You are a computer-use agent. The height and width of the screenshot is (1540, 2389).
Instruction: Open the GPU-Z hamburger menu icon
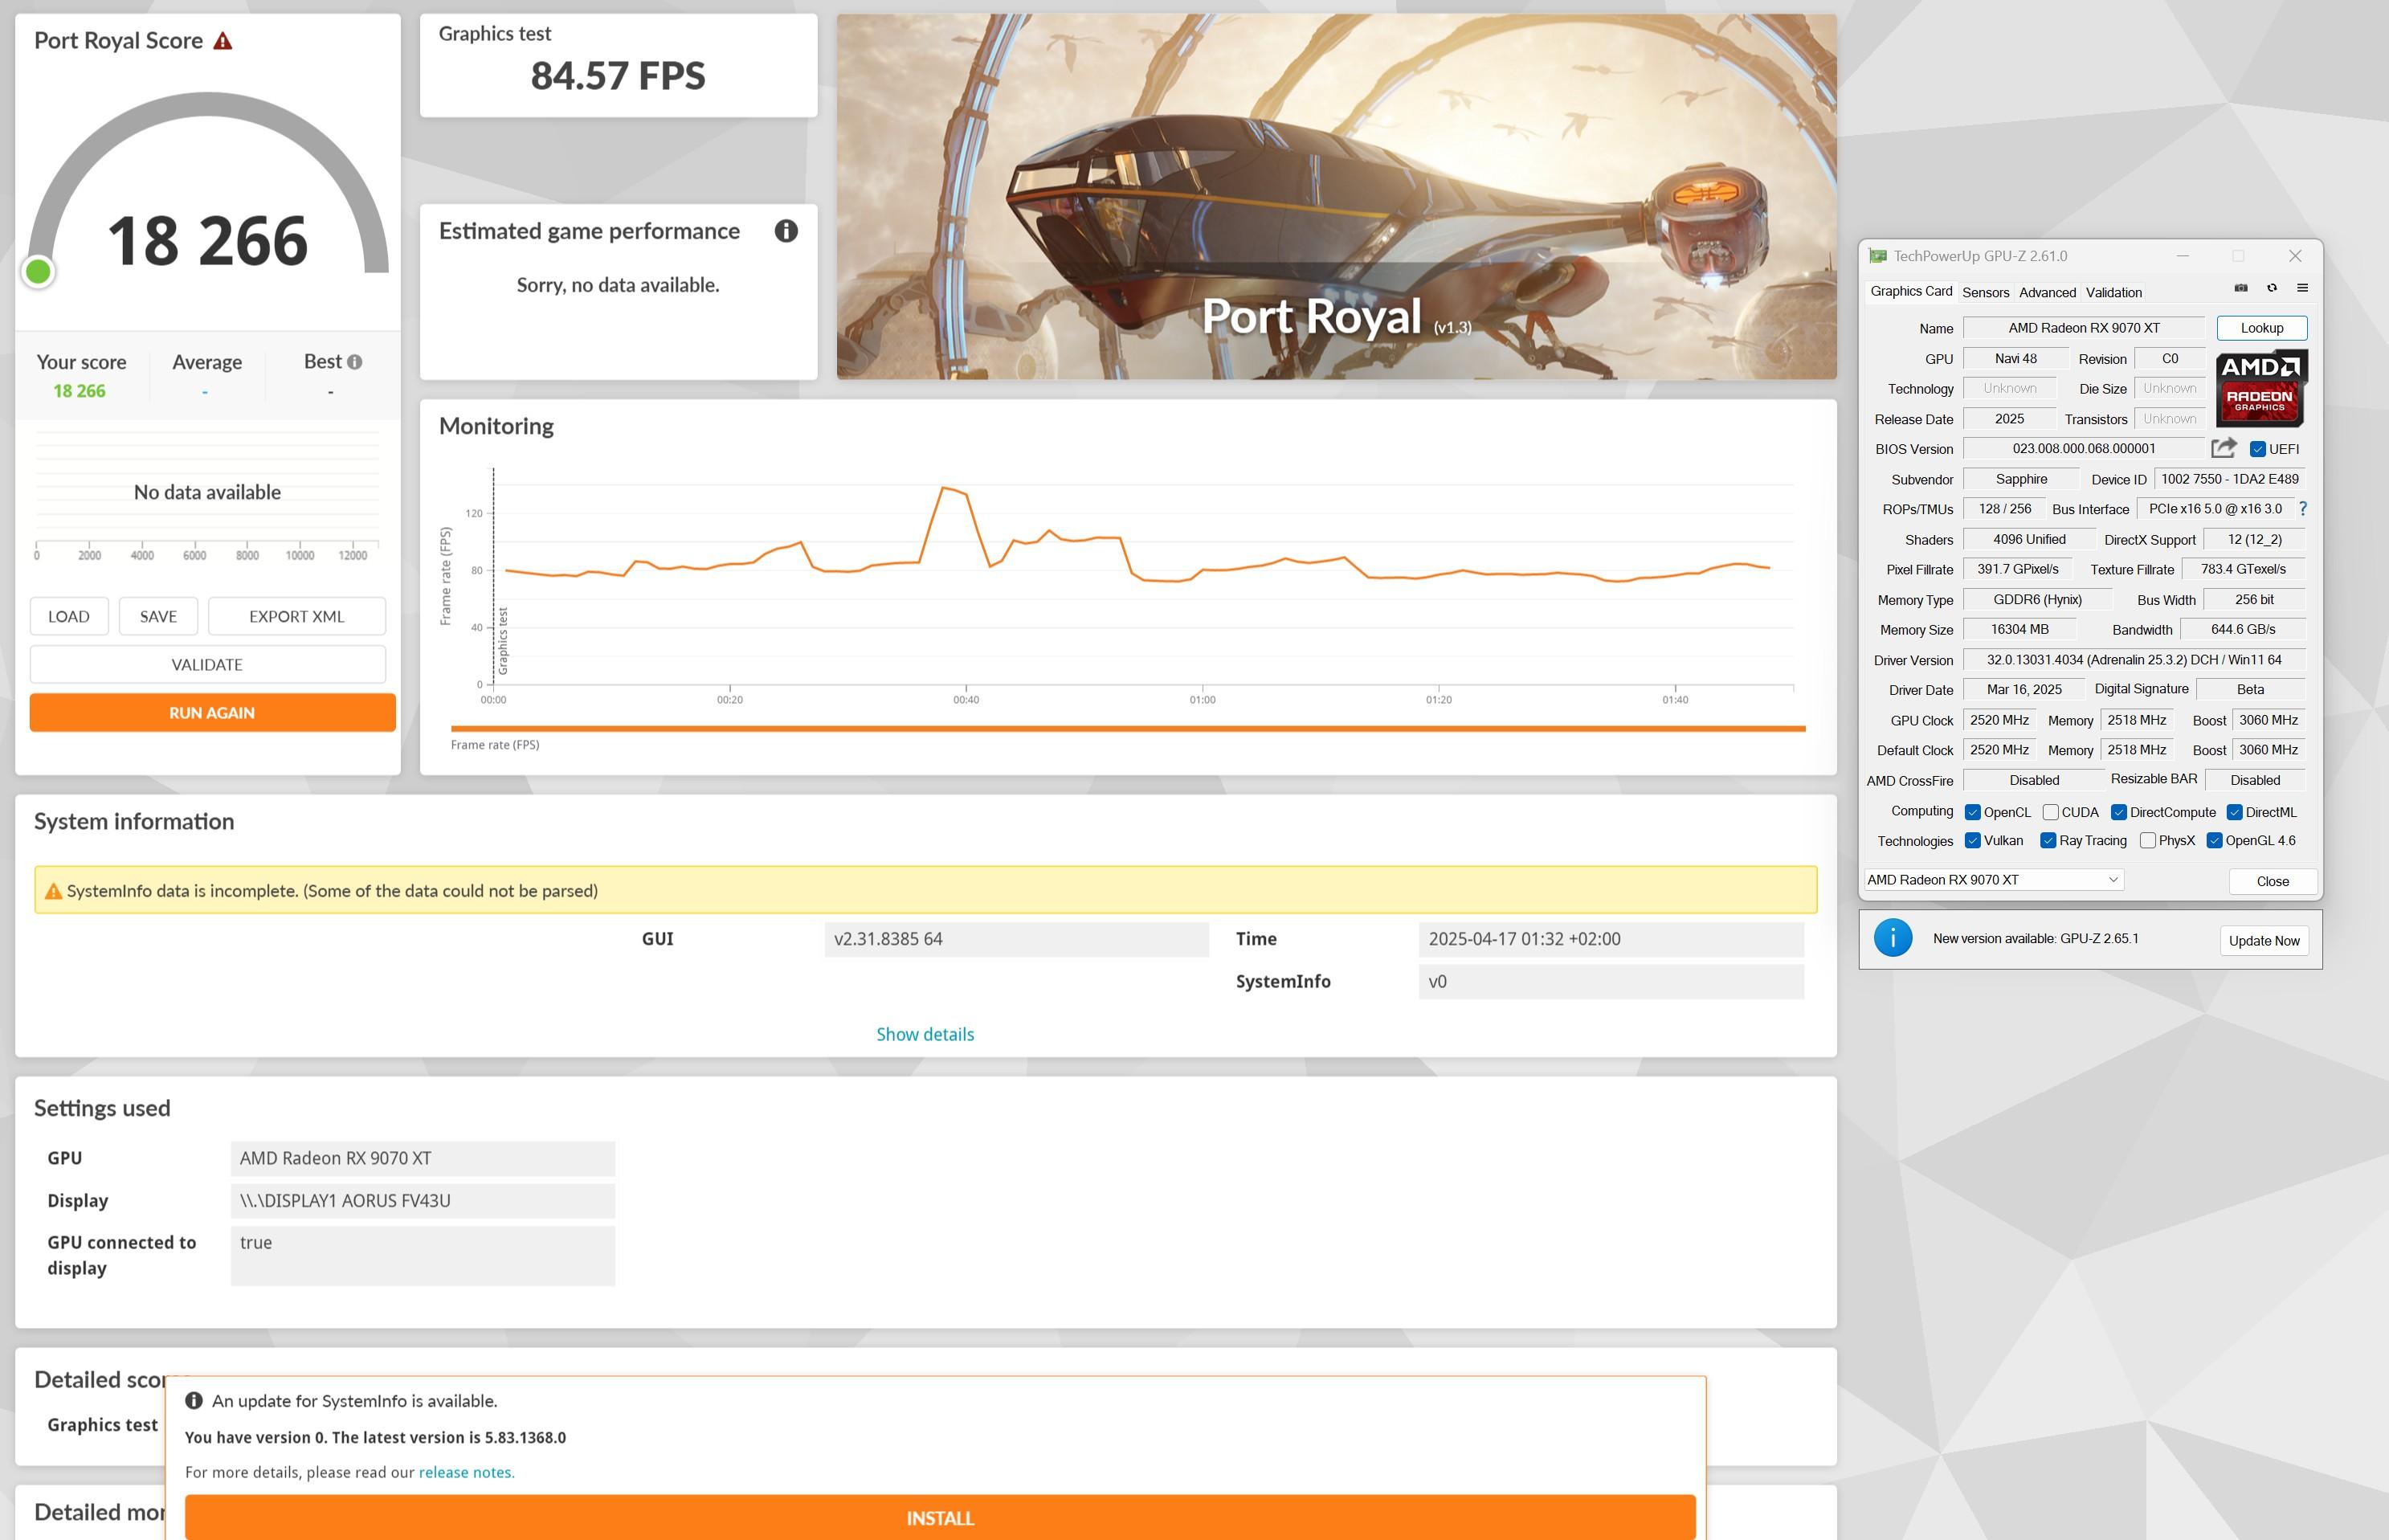coord(2303,288)
